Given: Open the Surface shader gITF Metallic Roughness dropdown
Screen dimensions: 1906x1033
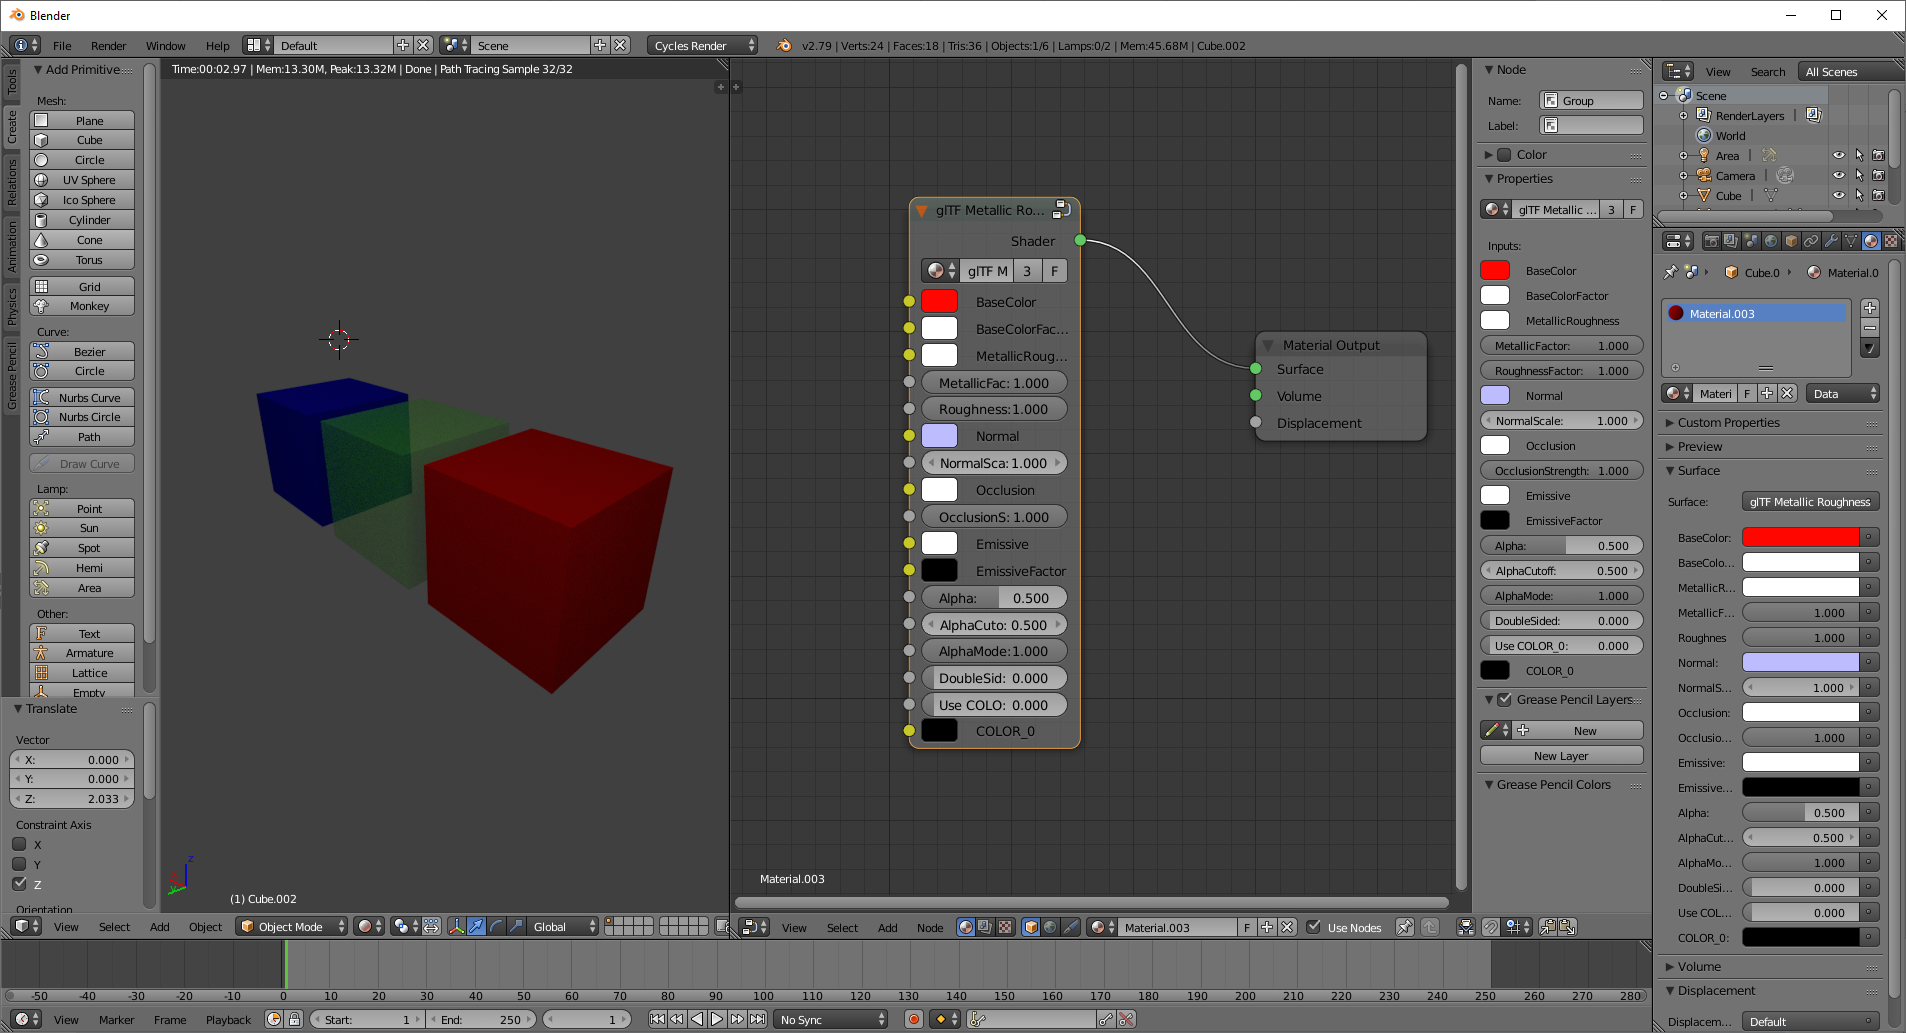Looking at the screenshot, I should pyautogui.click(x=1810, y=502).
